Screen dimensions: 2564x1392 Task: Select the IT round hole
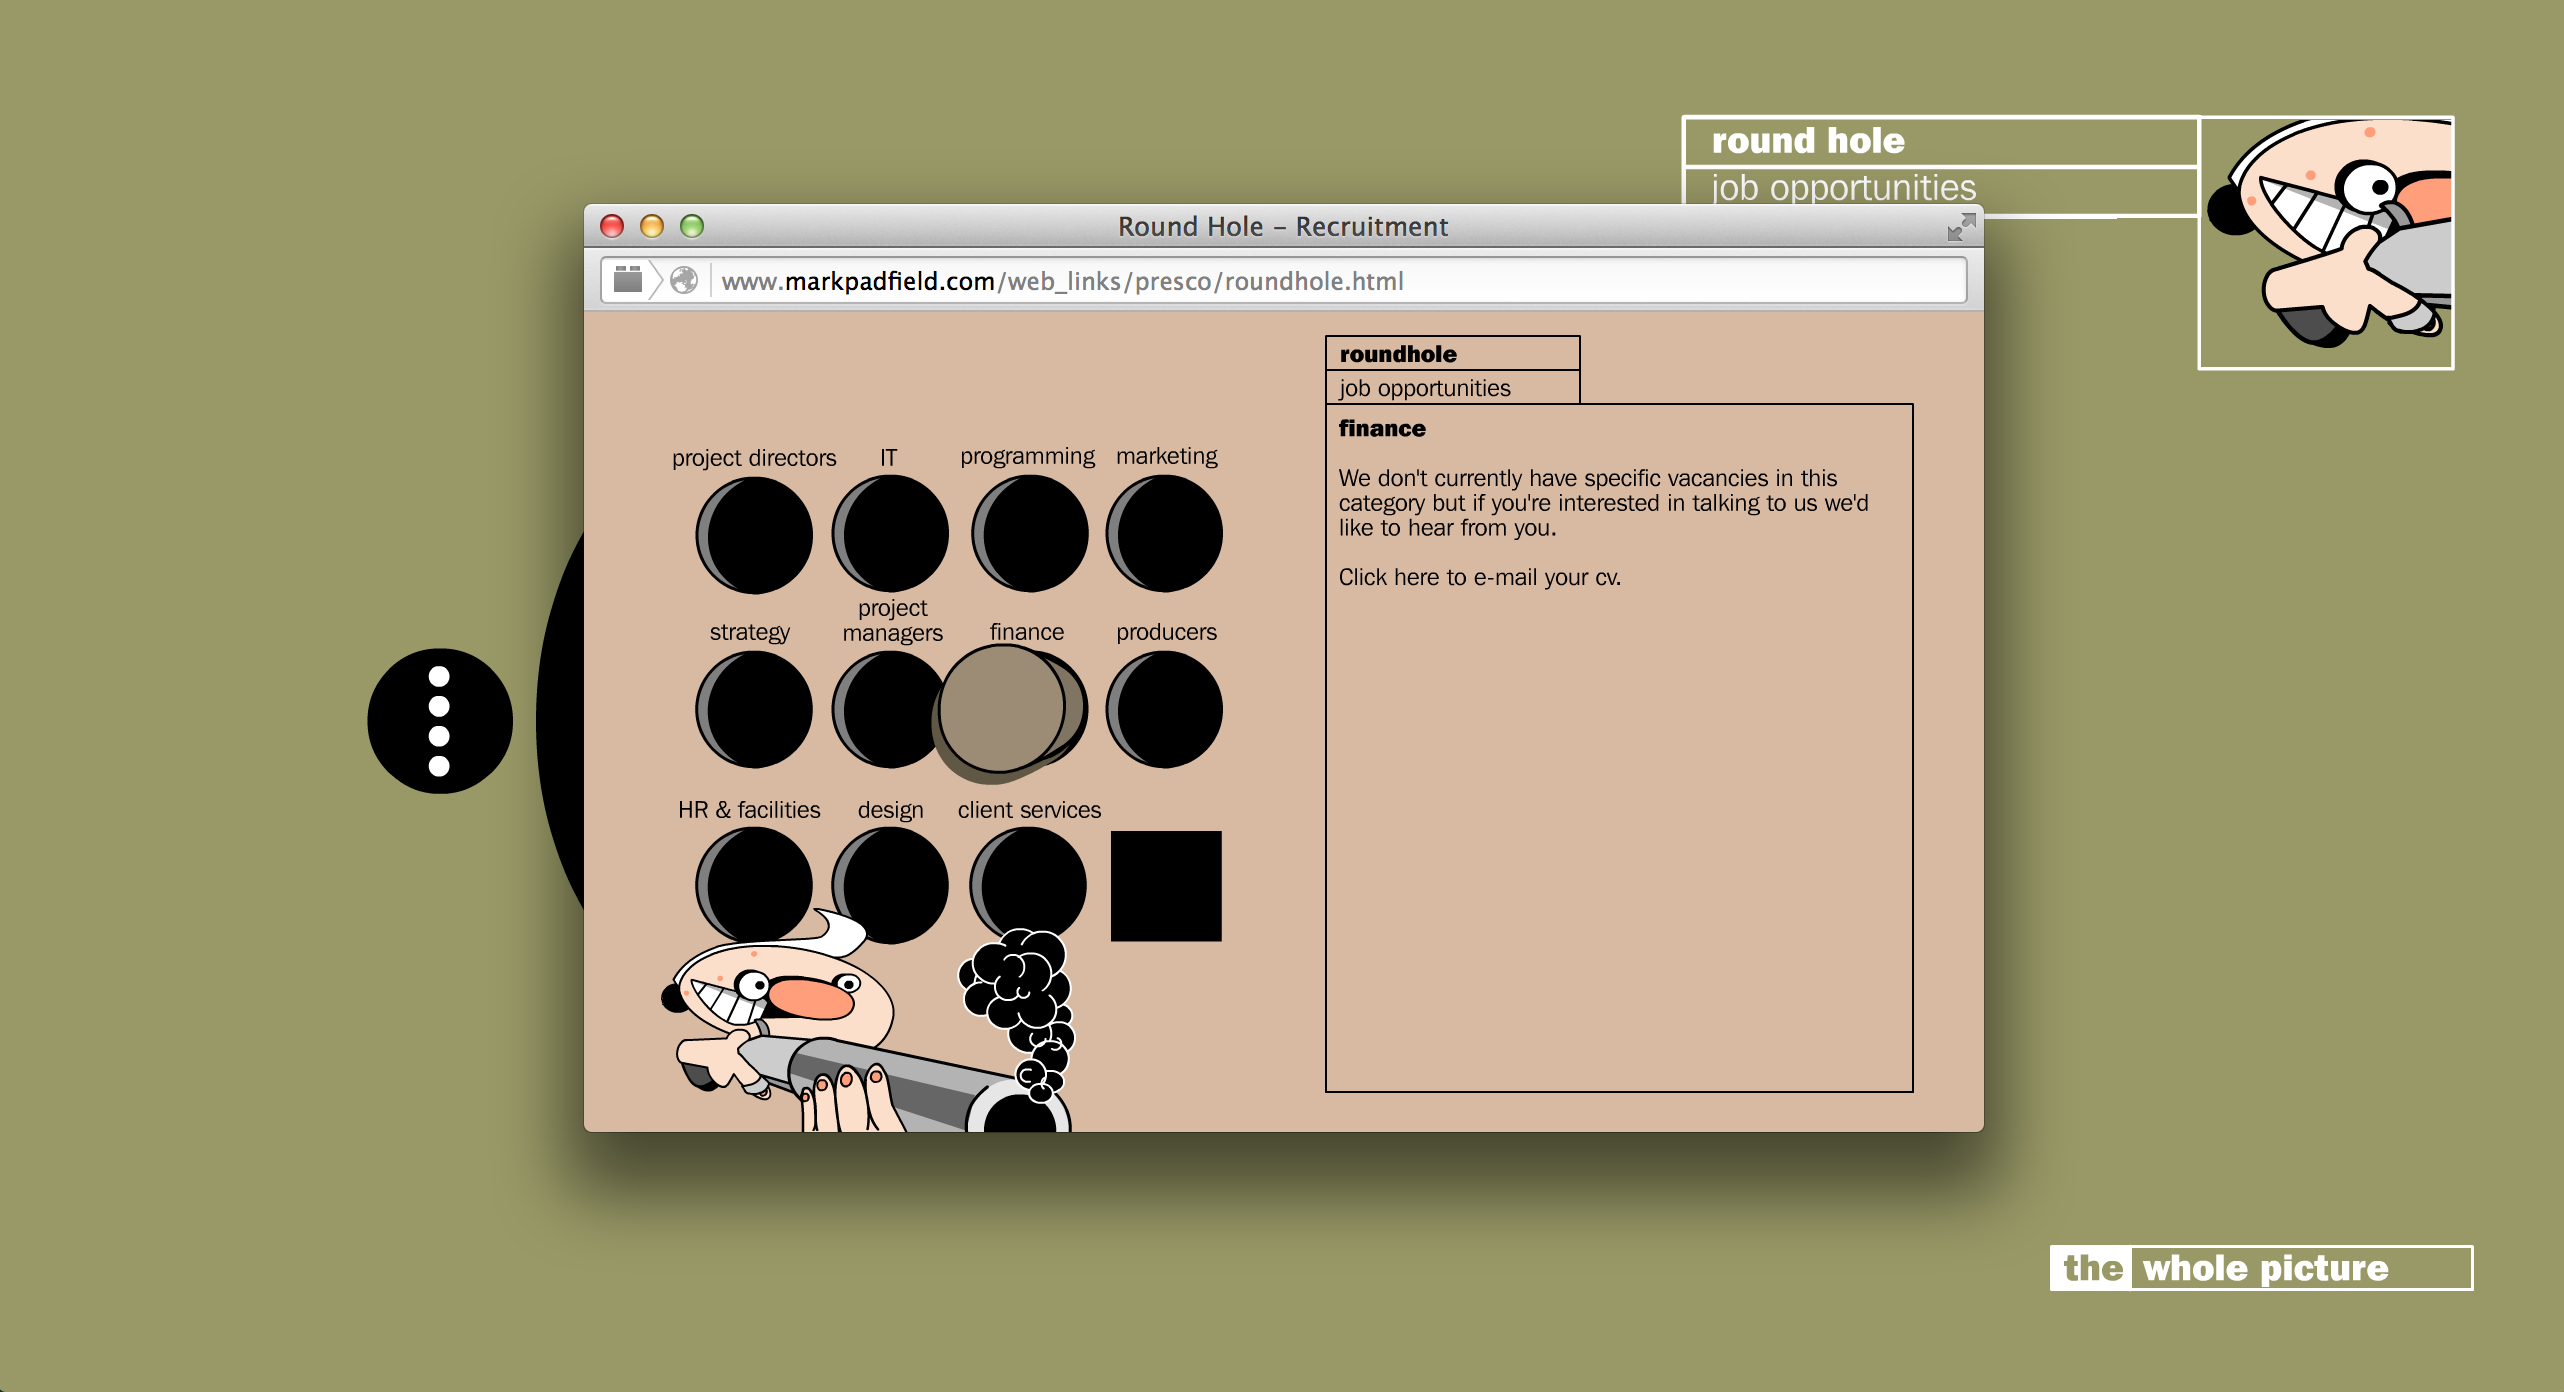click(x=891, y=533)
